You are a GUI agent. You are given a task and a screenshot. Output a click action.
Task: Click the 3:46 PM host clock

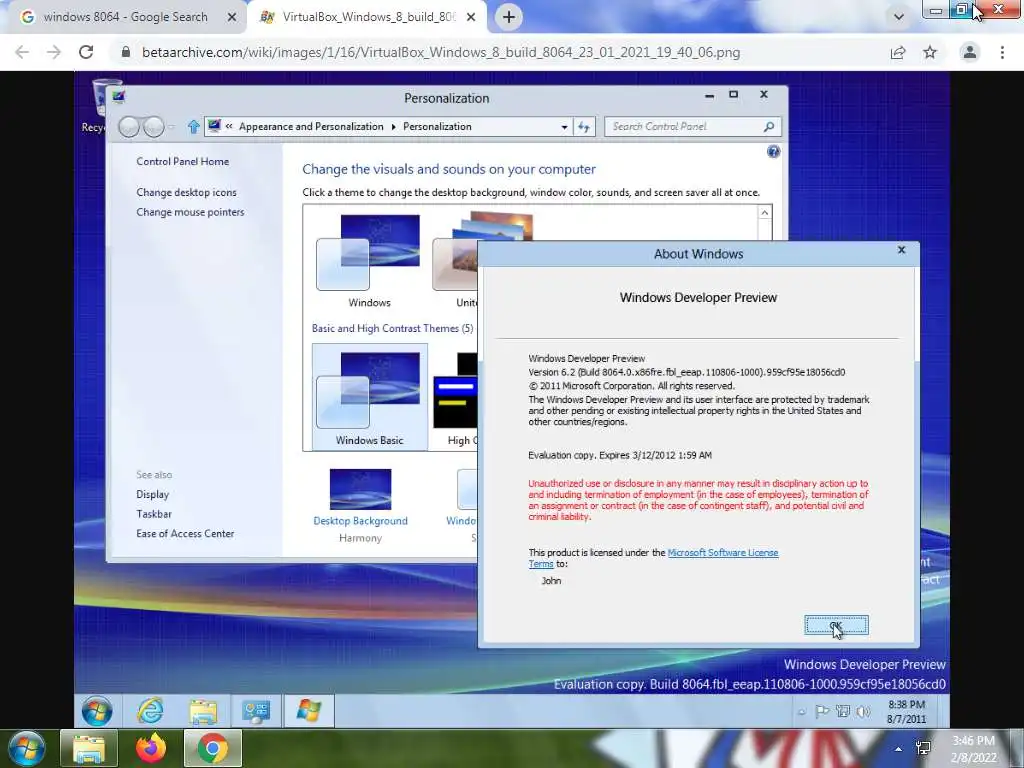tap(974, 749)
